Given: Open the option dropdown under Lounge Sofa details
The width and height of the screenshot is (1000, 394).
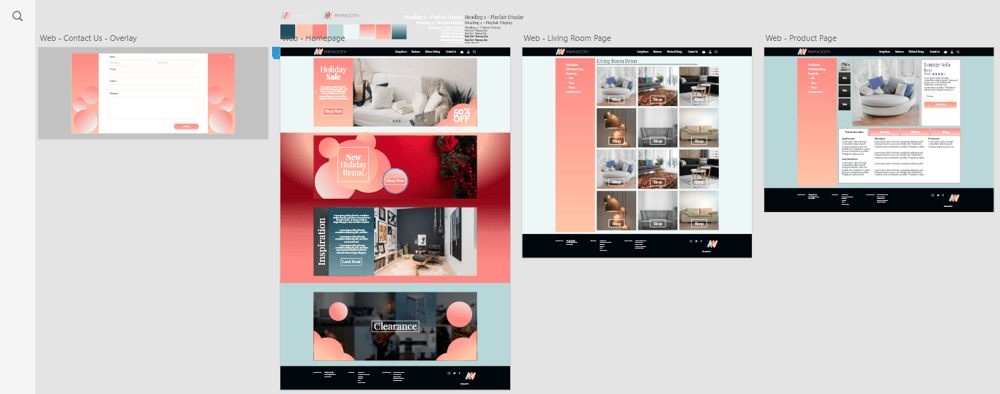Looking at the screenshot, I should pyautogui.click(x=940, y=96).
